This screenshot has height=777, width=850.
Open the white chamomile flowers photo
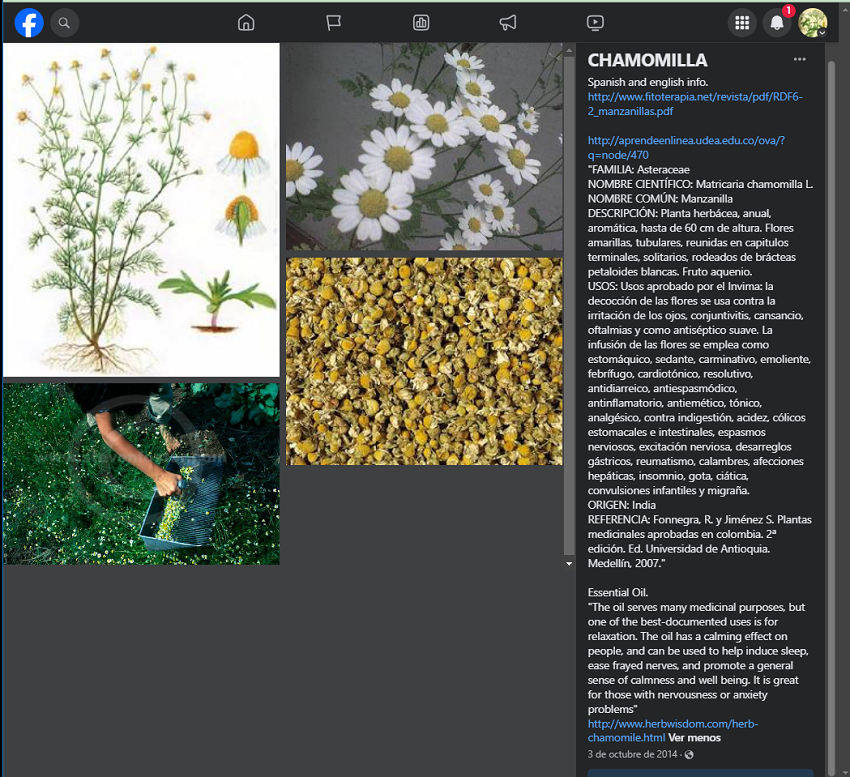click(424, 146)
